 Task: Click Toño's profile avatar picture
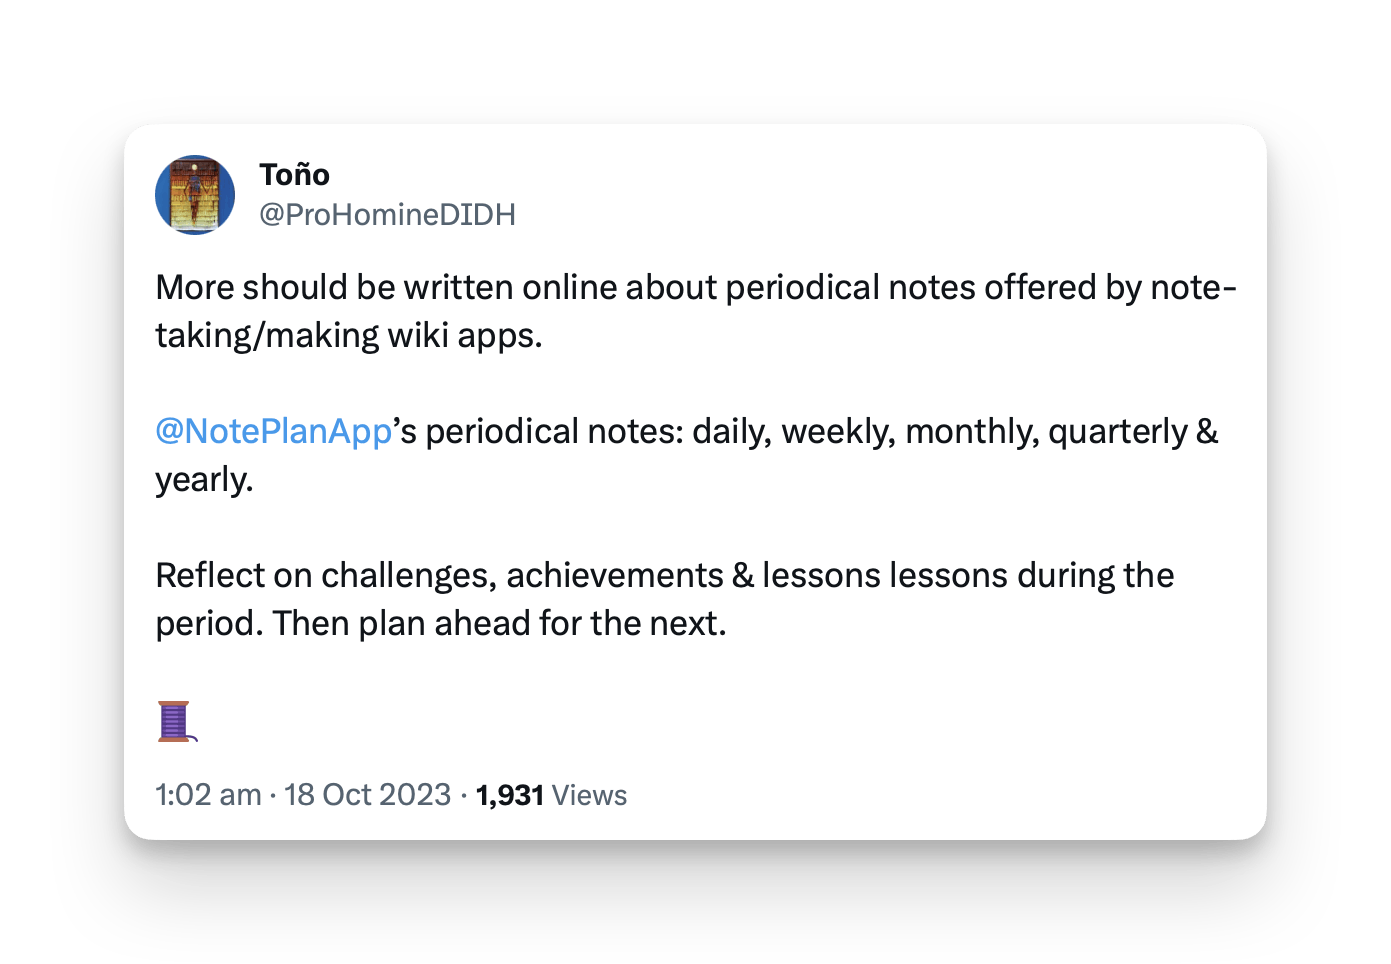click(195, 195)
